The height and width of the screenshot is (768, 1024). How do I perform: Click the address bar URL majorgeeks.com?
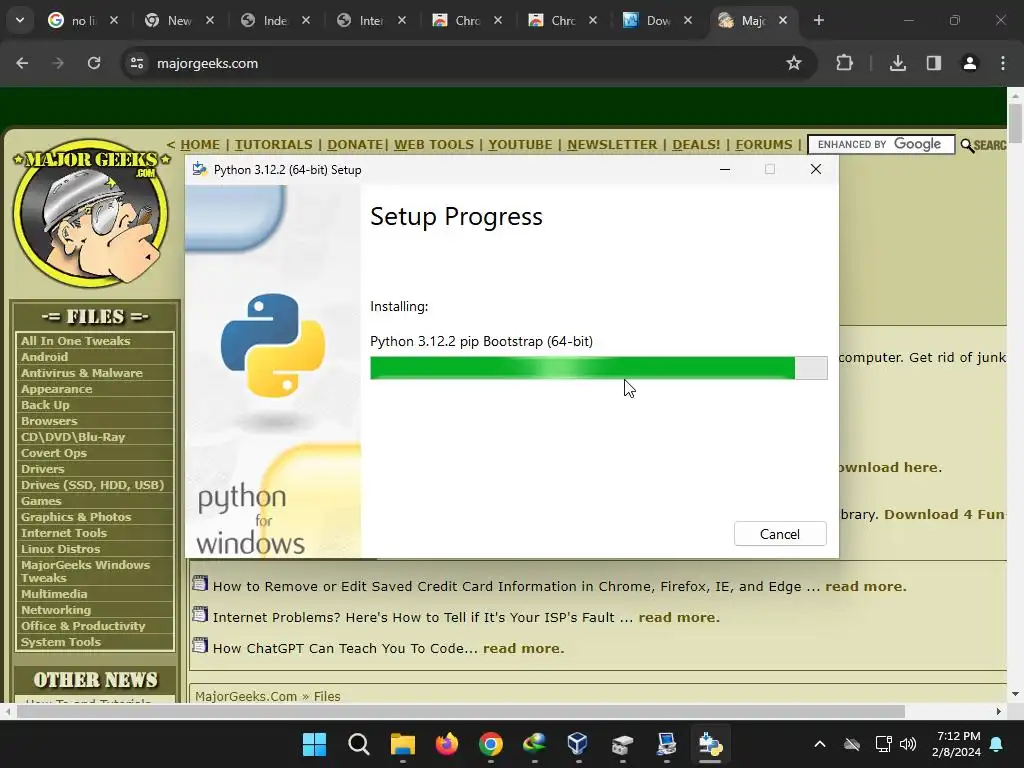[207, 63]
